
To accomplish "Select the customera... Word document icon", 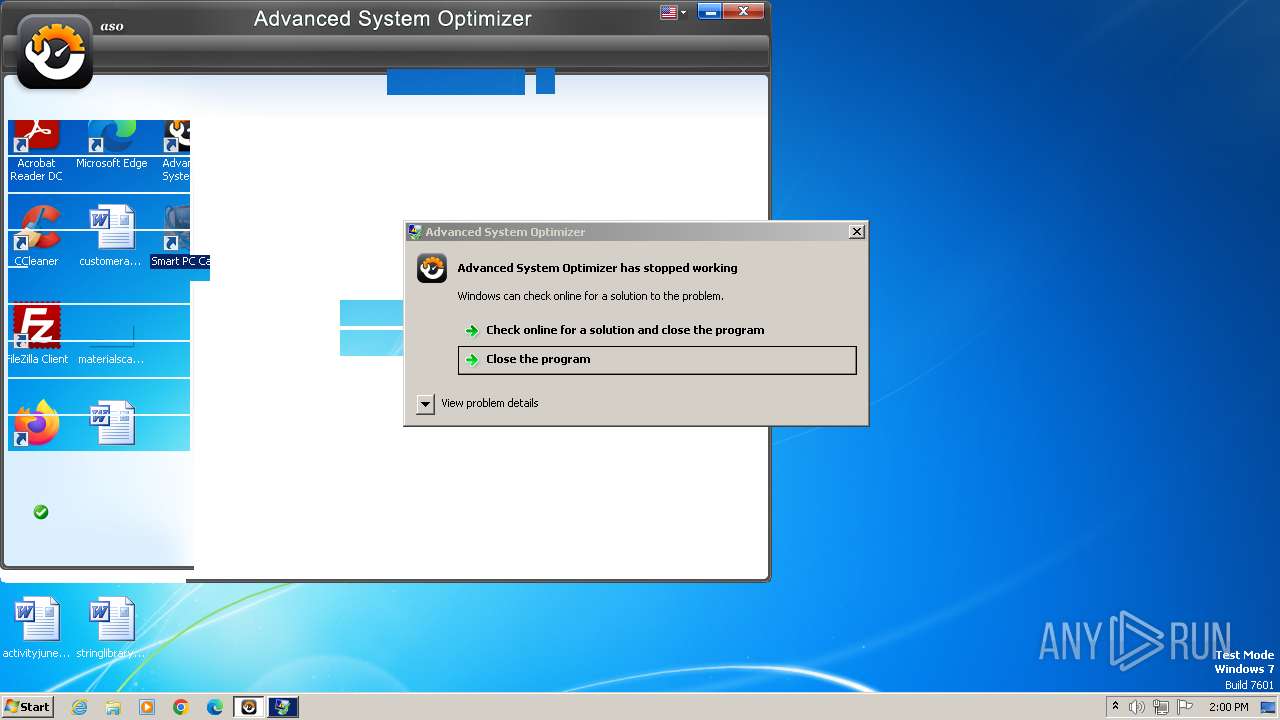I will pyautogui.click(x=111, y=236).
